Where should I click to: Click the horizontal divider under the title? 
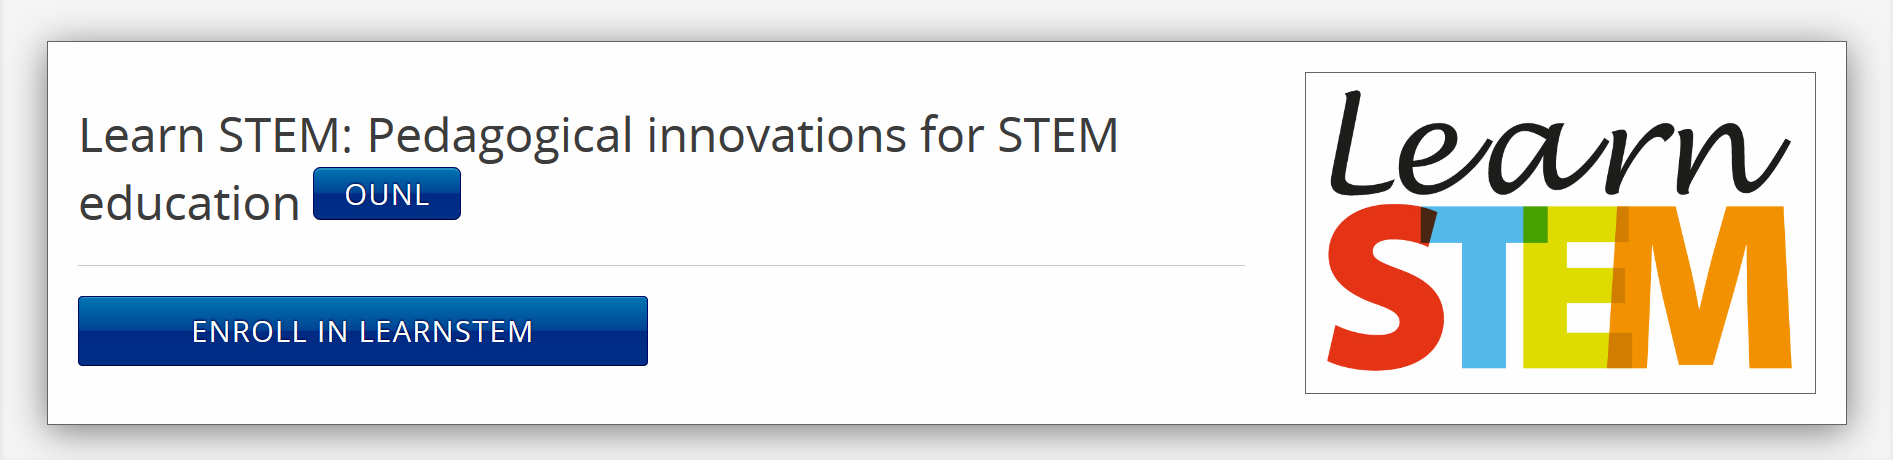[x=661, y=266]
